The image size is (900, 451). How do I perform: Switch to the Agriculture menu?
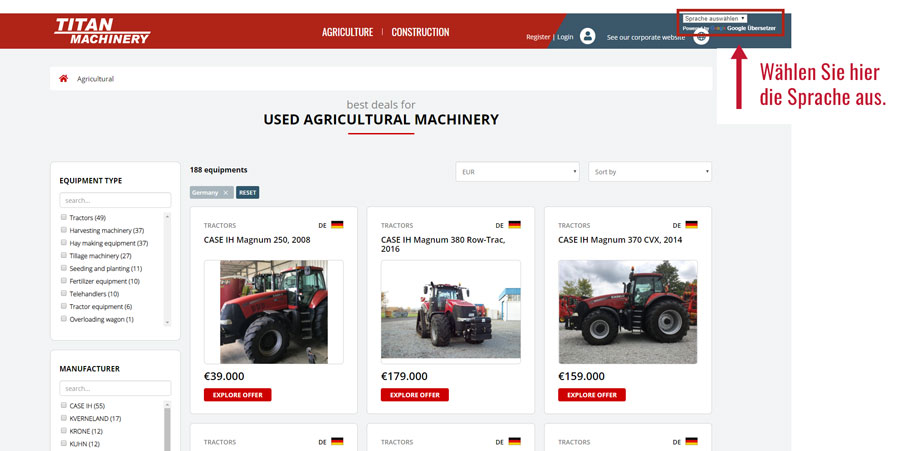347,32
